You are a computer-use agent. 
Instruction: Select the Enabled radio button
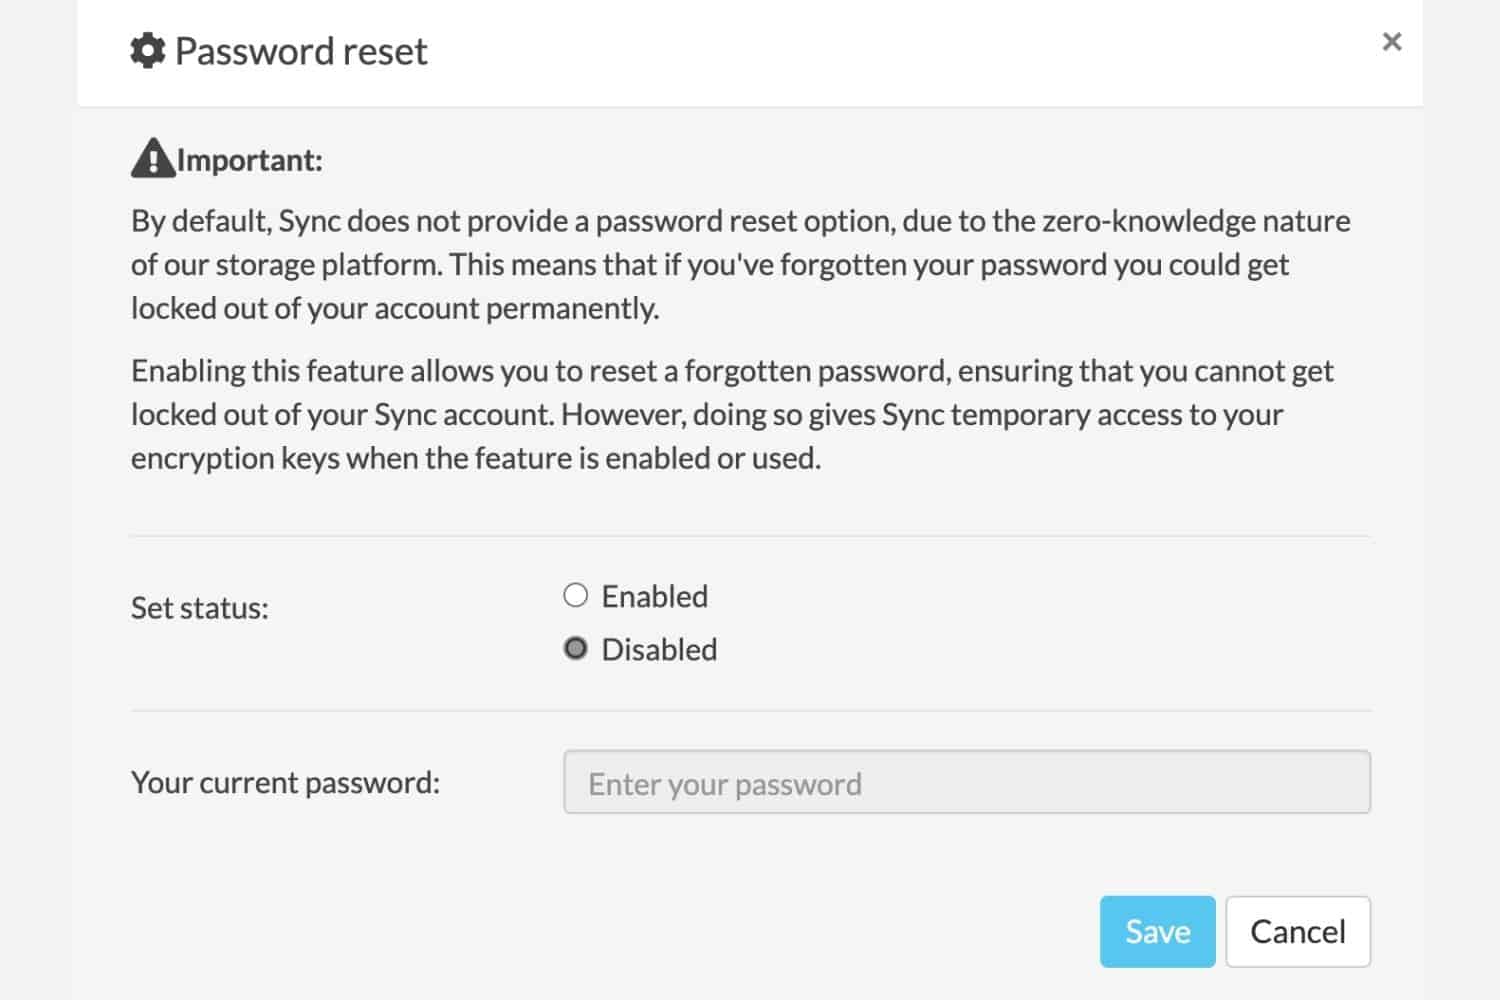[x=576, y=596]
